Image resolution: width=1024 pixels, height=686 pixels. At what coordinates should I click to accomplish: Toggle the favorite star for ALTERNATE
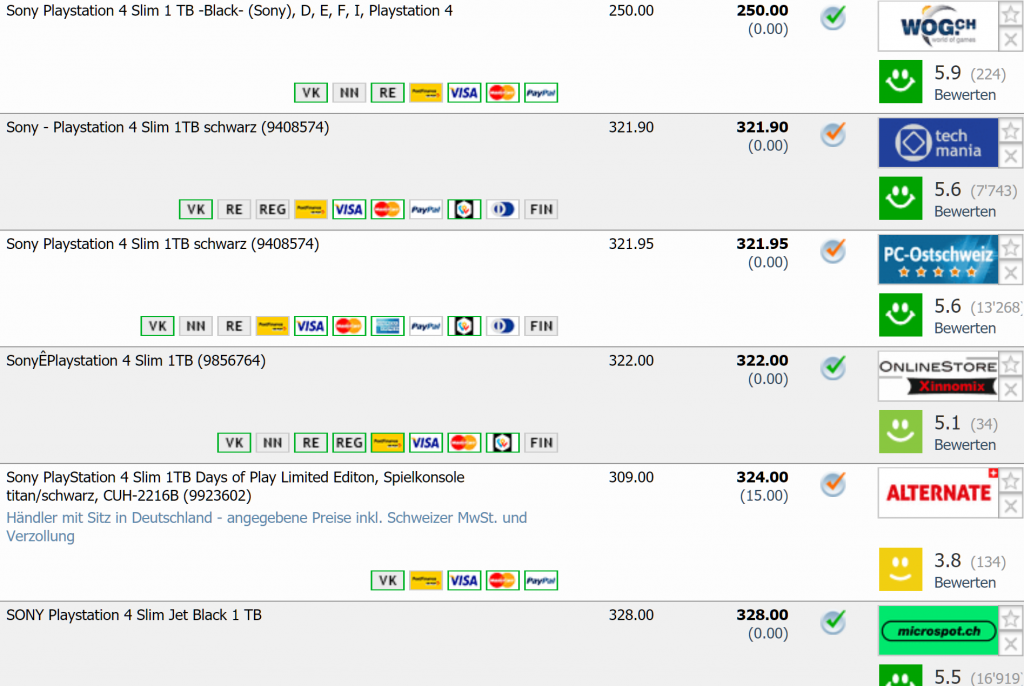[1011, 481]
